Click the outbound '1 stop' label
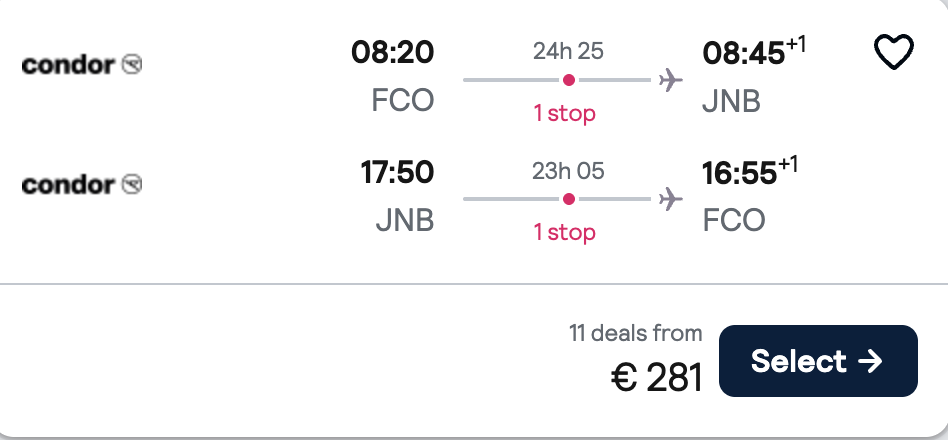Image resolution: width=948 pixels, height=440 pixels. [565, 113]
